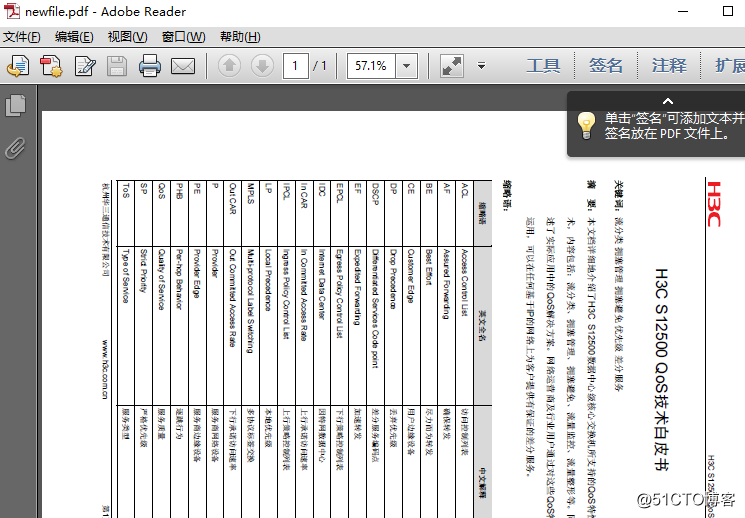
Task: Show attachments paperclip panel icon
Action: tap(16, 148)
